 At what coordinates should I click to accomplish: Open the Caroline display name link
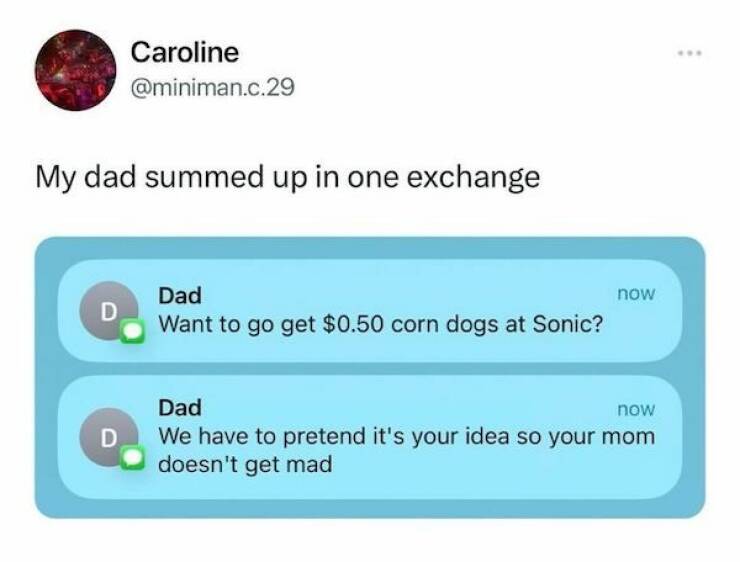click(185, 51)
